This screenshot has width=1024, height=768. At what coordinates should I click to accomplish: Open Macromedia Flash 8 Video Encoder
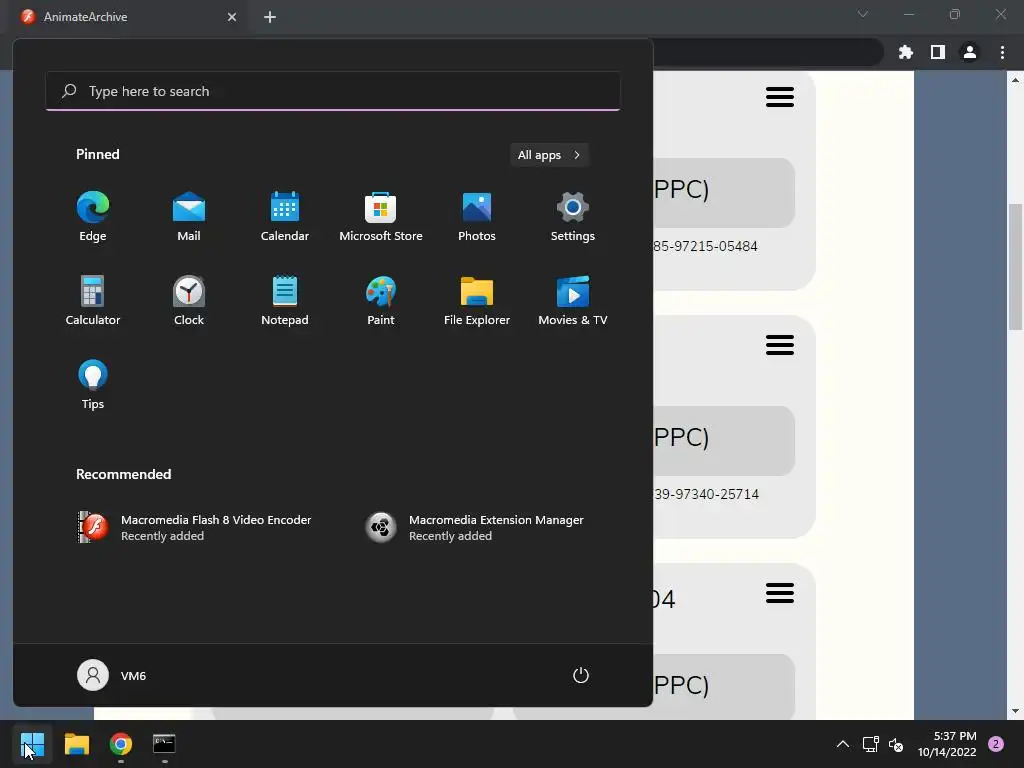(196, 528)
